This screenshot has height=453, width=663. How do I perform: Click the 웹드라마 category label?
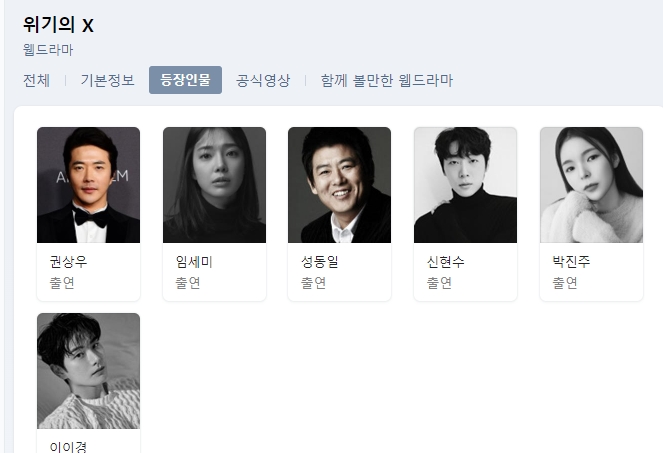coord(48,50)
